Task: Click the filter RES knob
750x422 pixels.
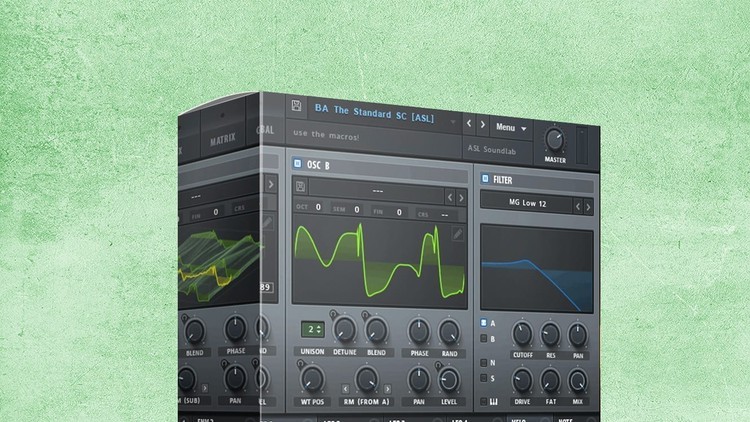Action: click(550, 334)
